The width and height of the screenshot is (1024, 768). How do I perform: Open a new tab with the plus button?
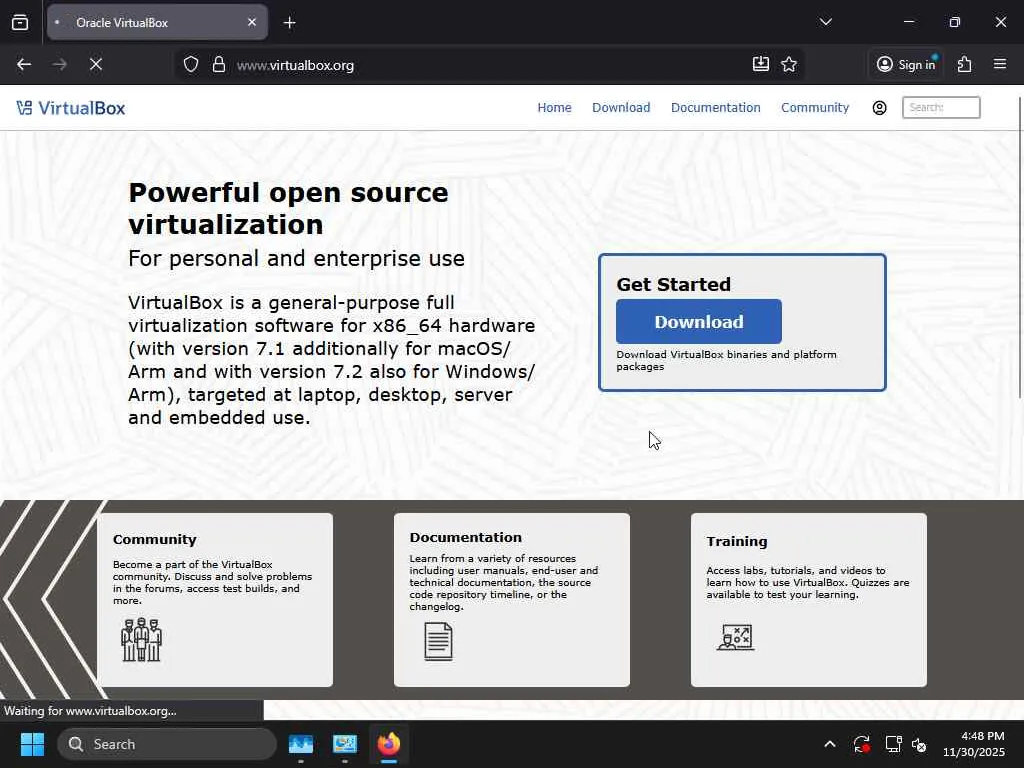coord(289,23)
